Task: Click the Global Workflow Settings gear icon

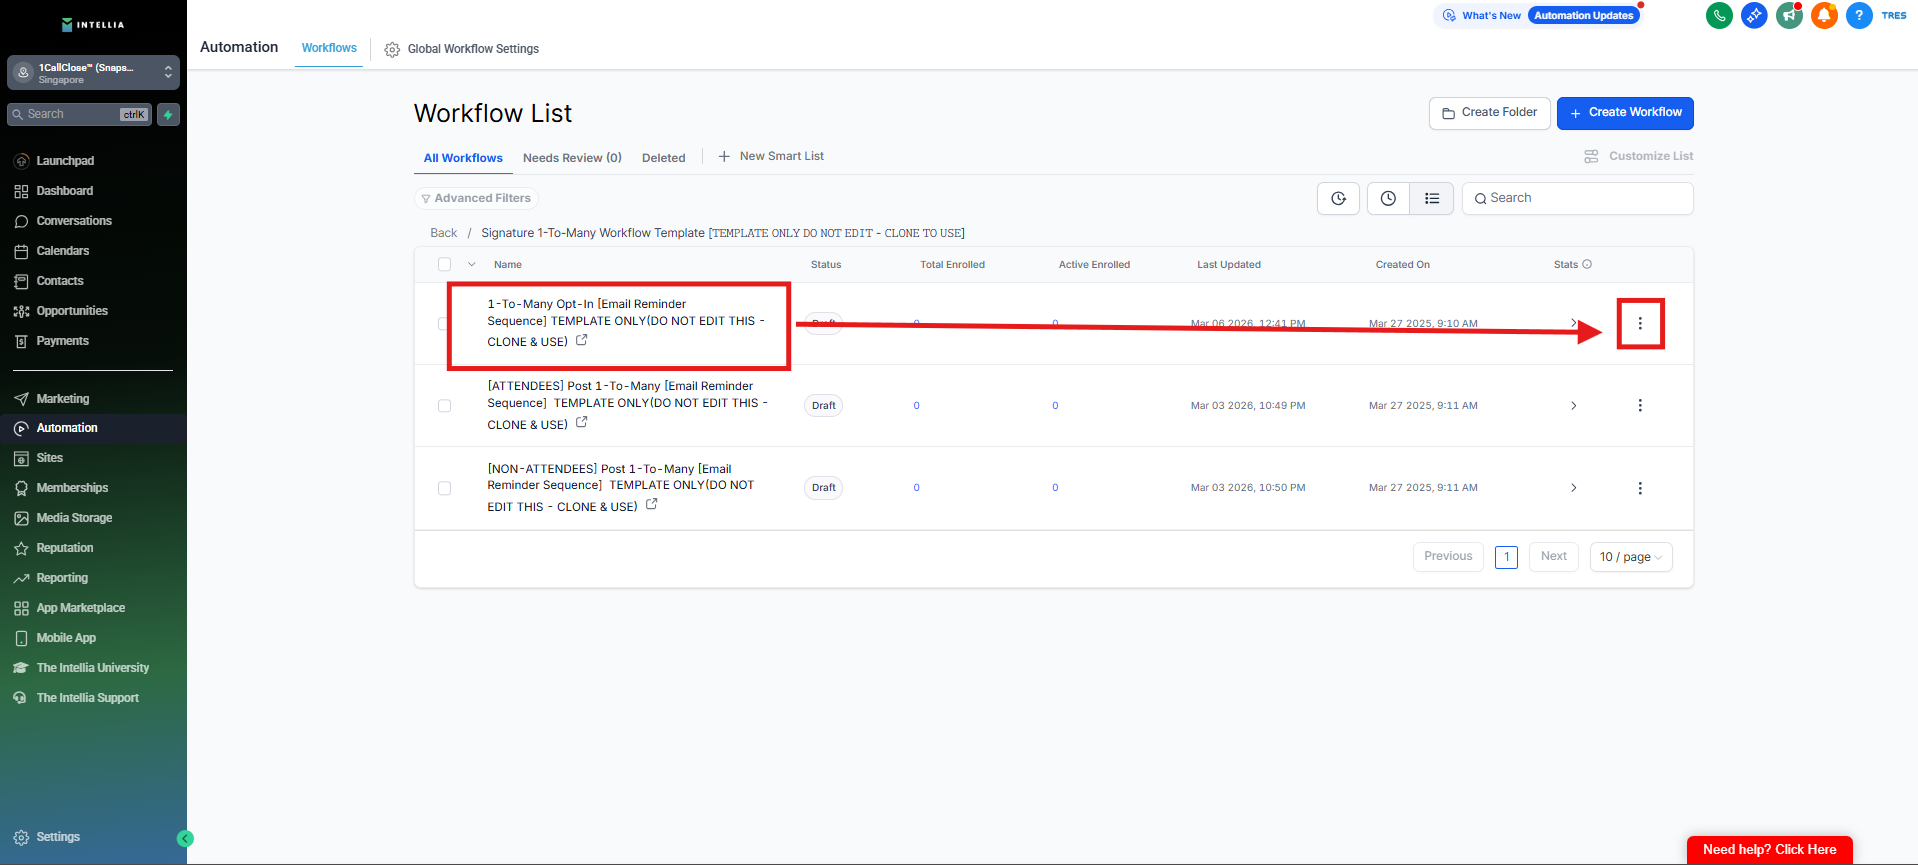Action: pyautogui.click(x=392, y=50)
